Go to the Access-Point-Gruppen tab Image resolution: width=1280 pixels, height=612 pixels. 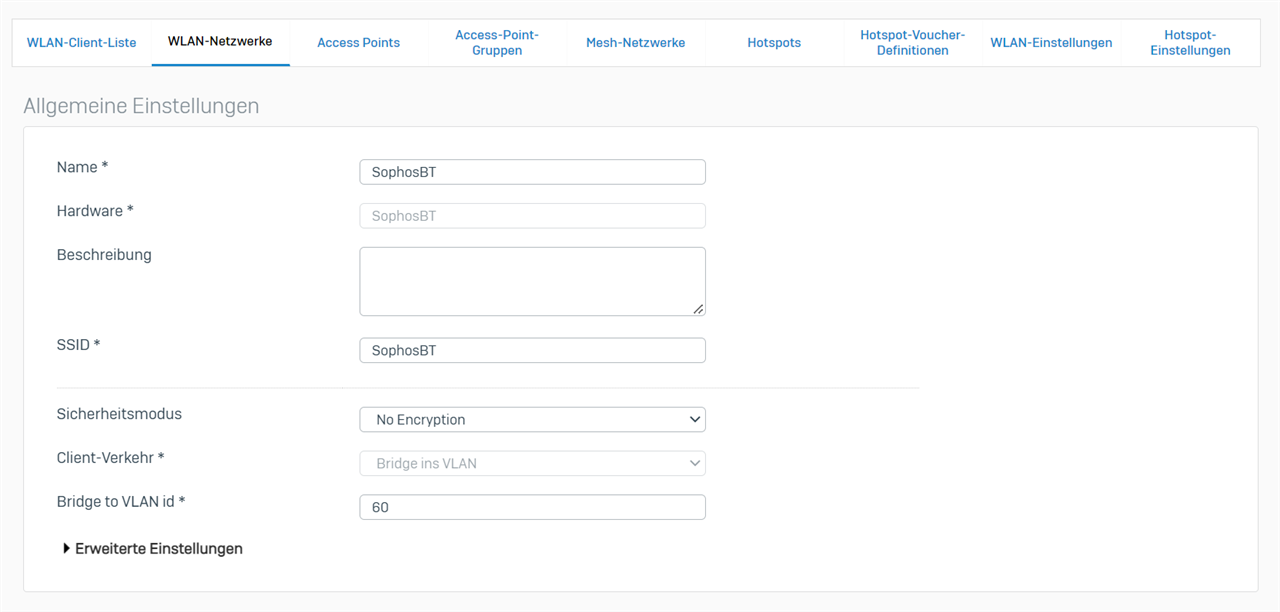tap(497, 43)
